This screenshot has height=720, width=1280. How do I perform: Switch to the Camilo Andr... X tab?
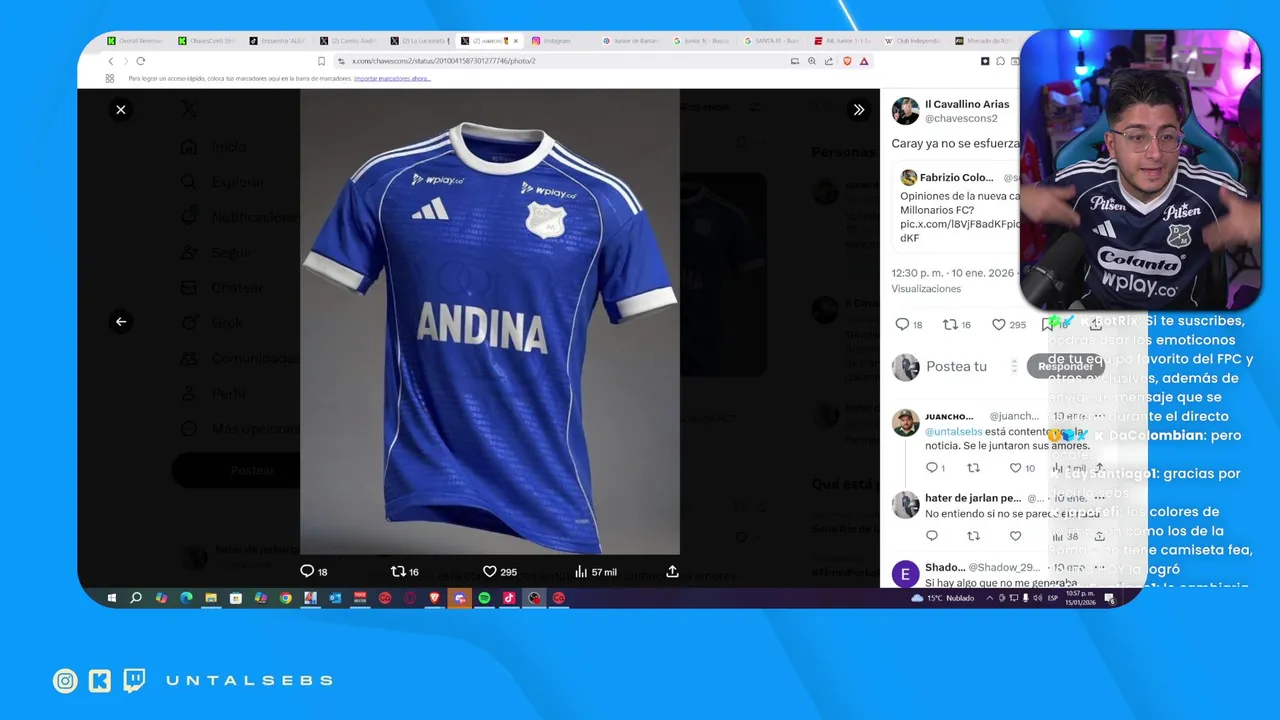tap(348, 41)
